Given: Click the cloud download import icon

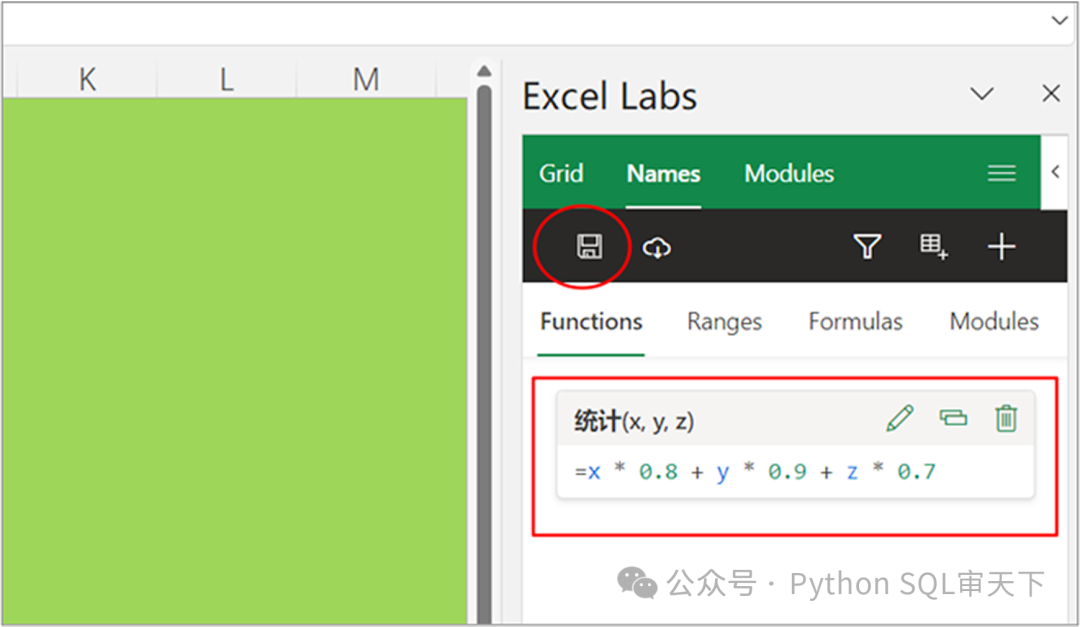Looking at the screenshot, I should [x=656, y=247].
